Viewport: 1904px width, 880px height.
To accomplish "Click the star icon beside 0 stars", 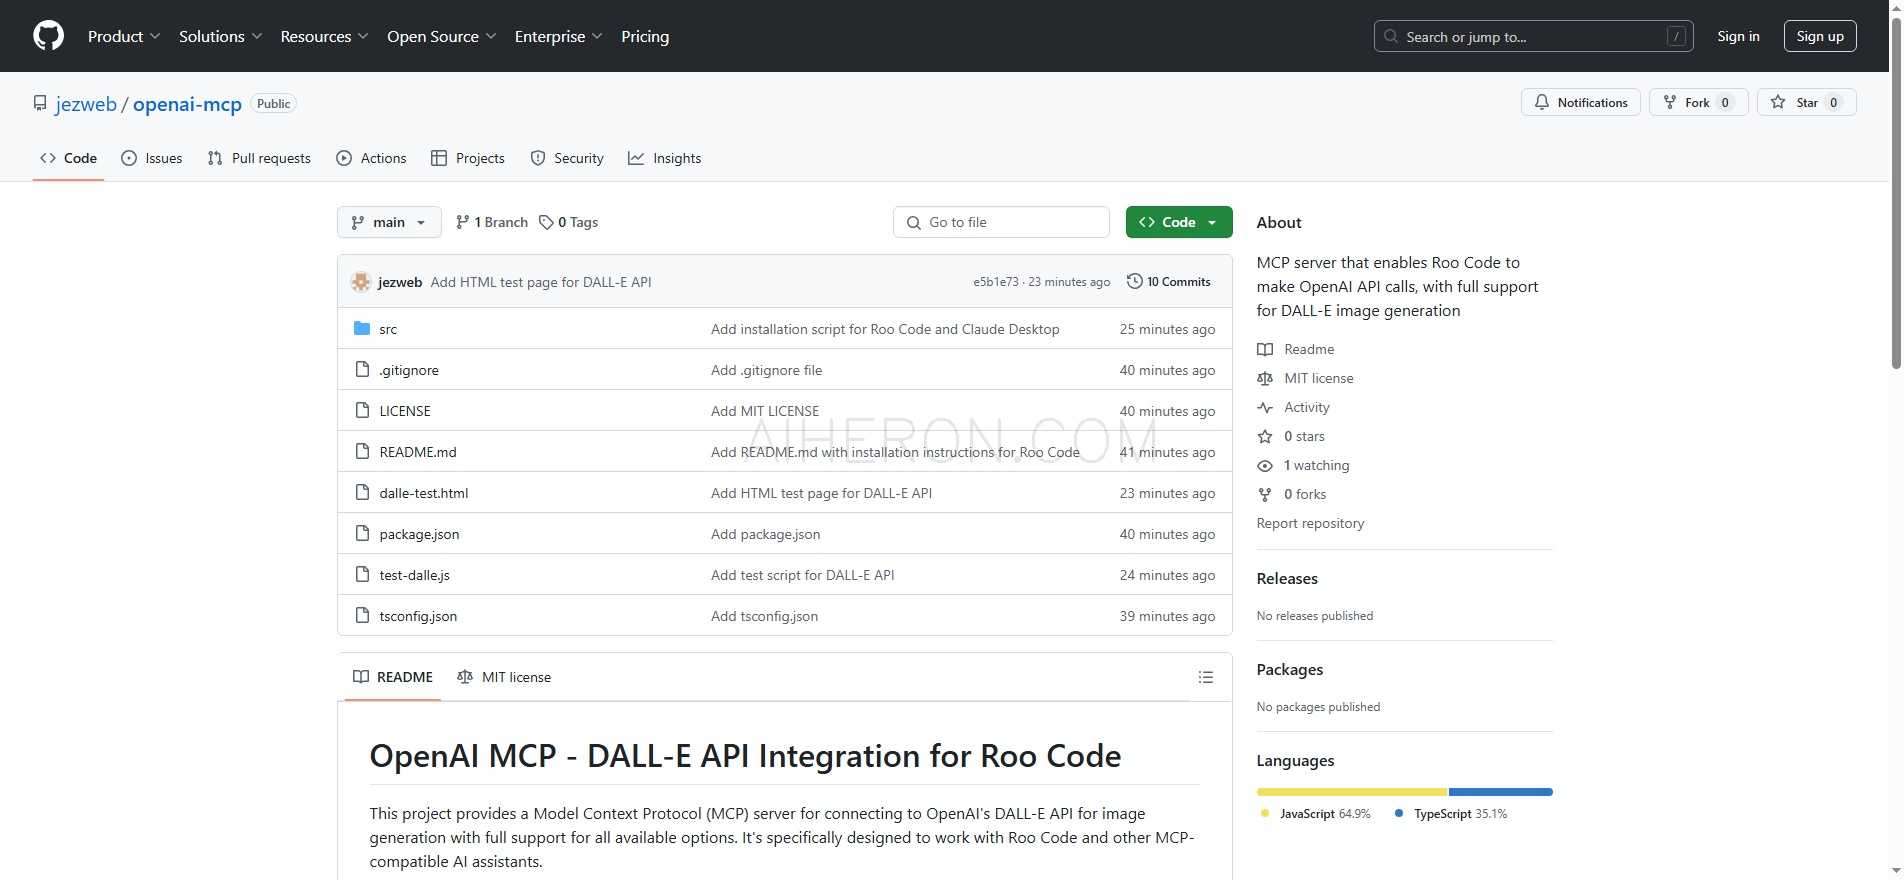I will 1265,436.
